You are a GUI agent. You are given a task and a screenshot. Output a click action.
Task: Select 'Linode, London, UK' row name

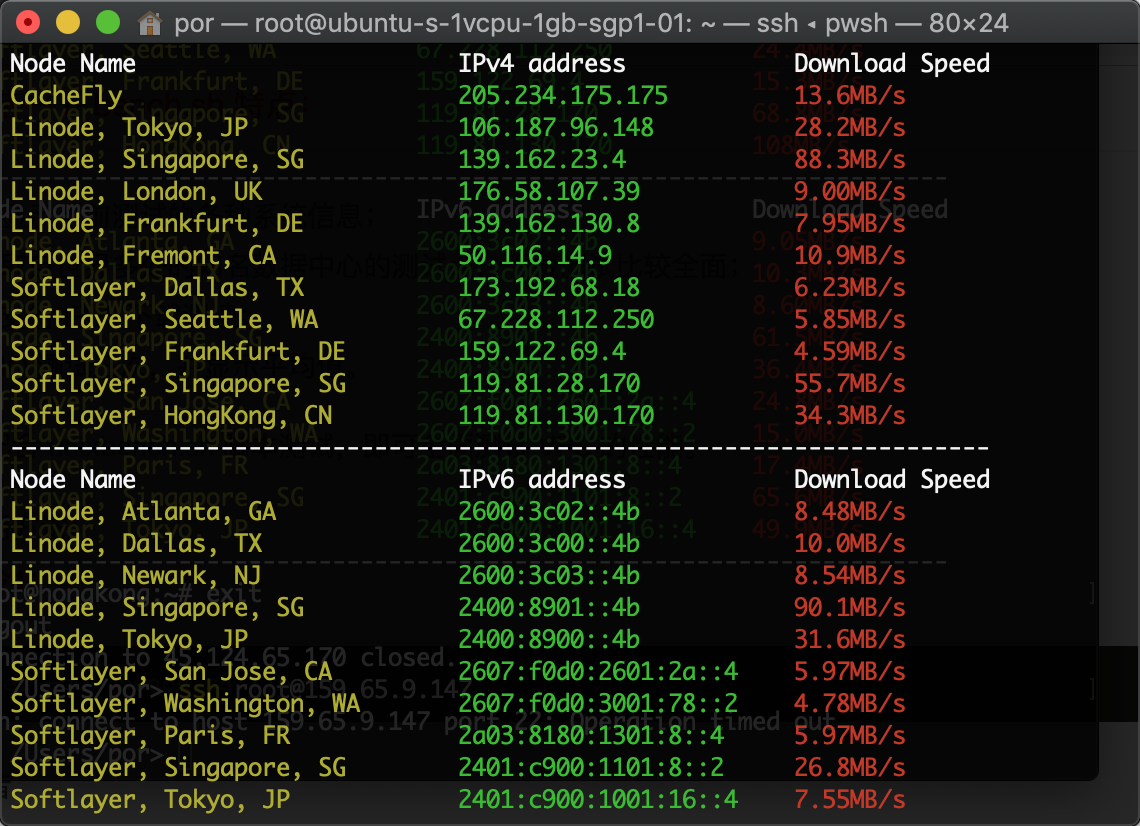[x=136, y=192]
